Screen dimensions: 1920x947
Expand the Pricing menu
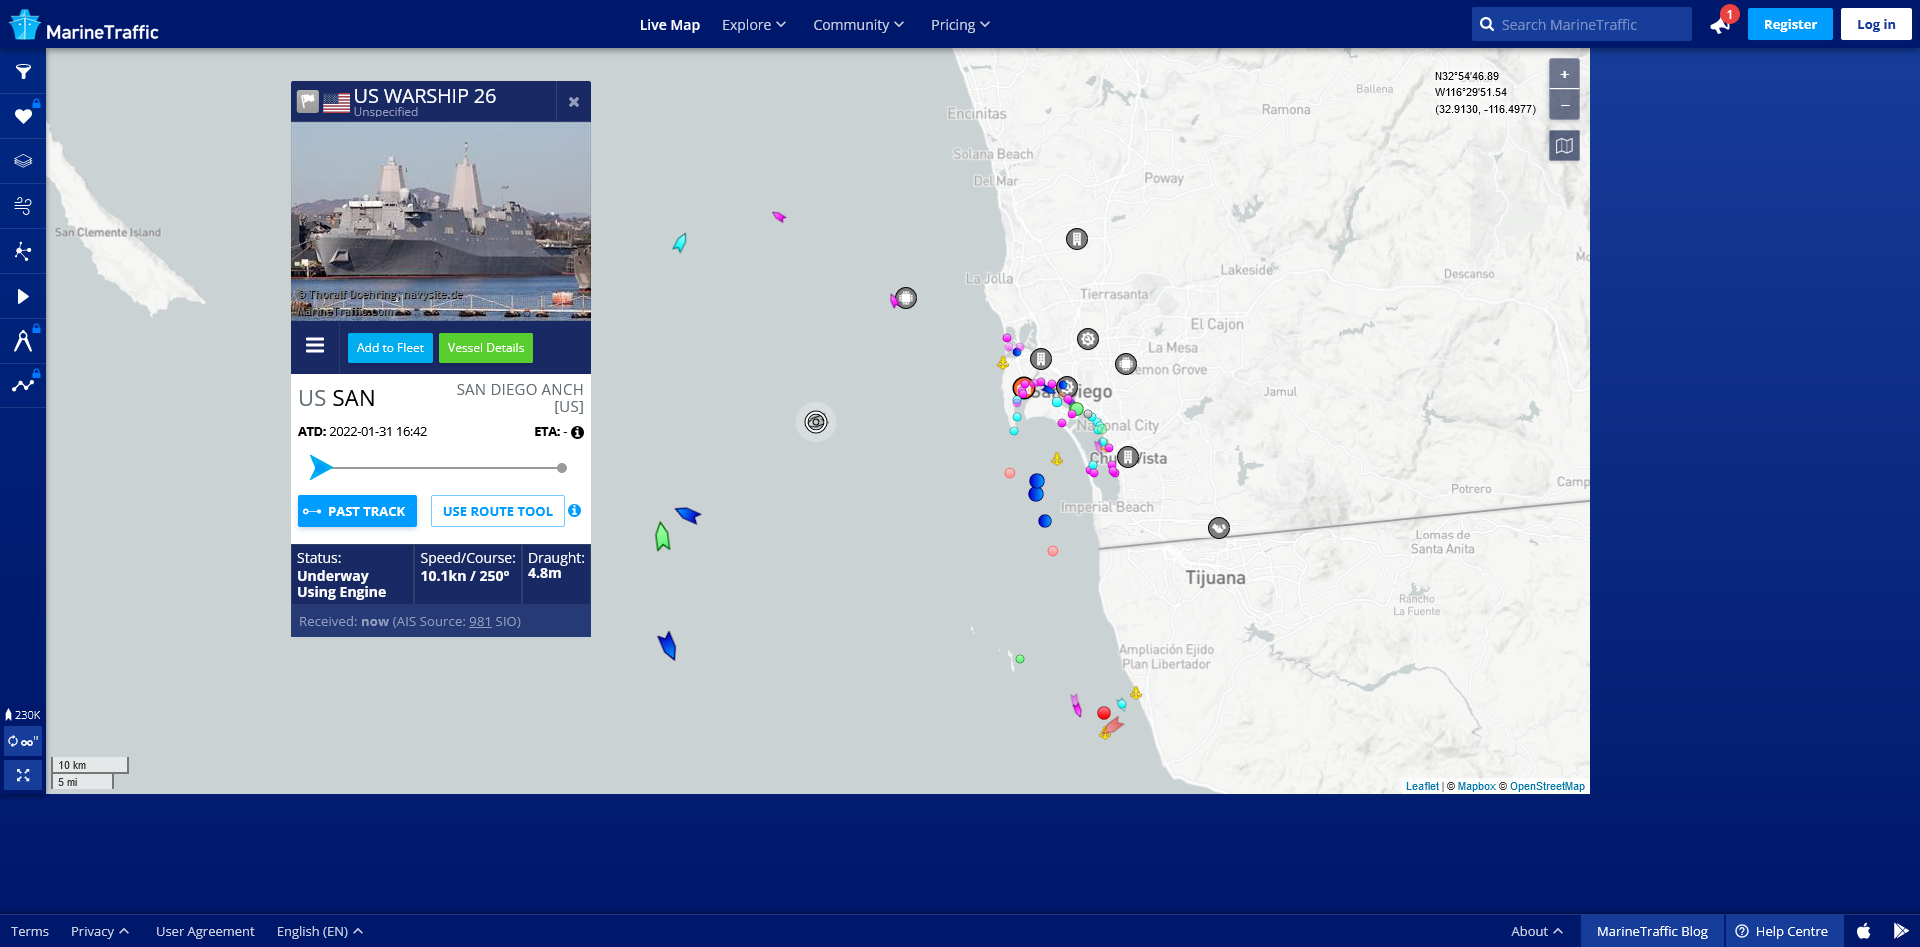click(x=960, y=25)
